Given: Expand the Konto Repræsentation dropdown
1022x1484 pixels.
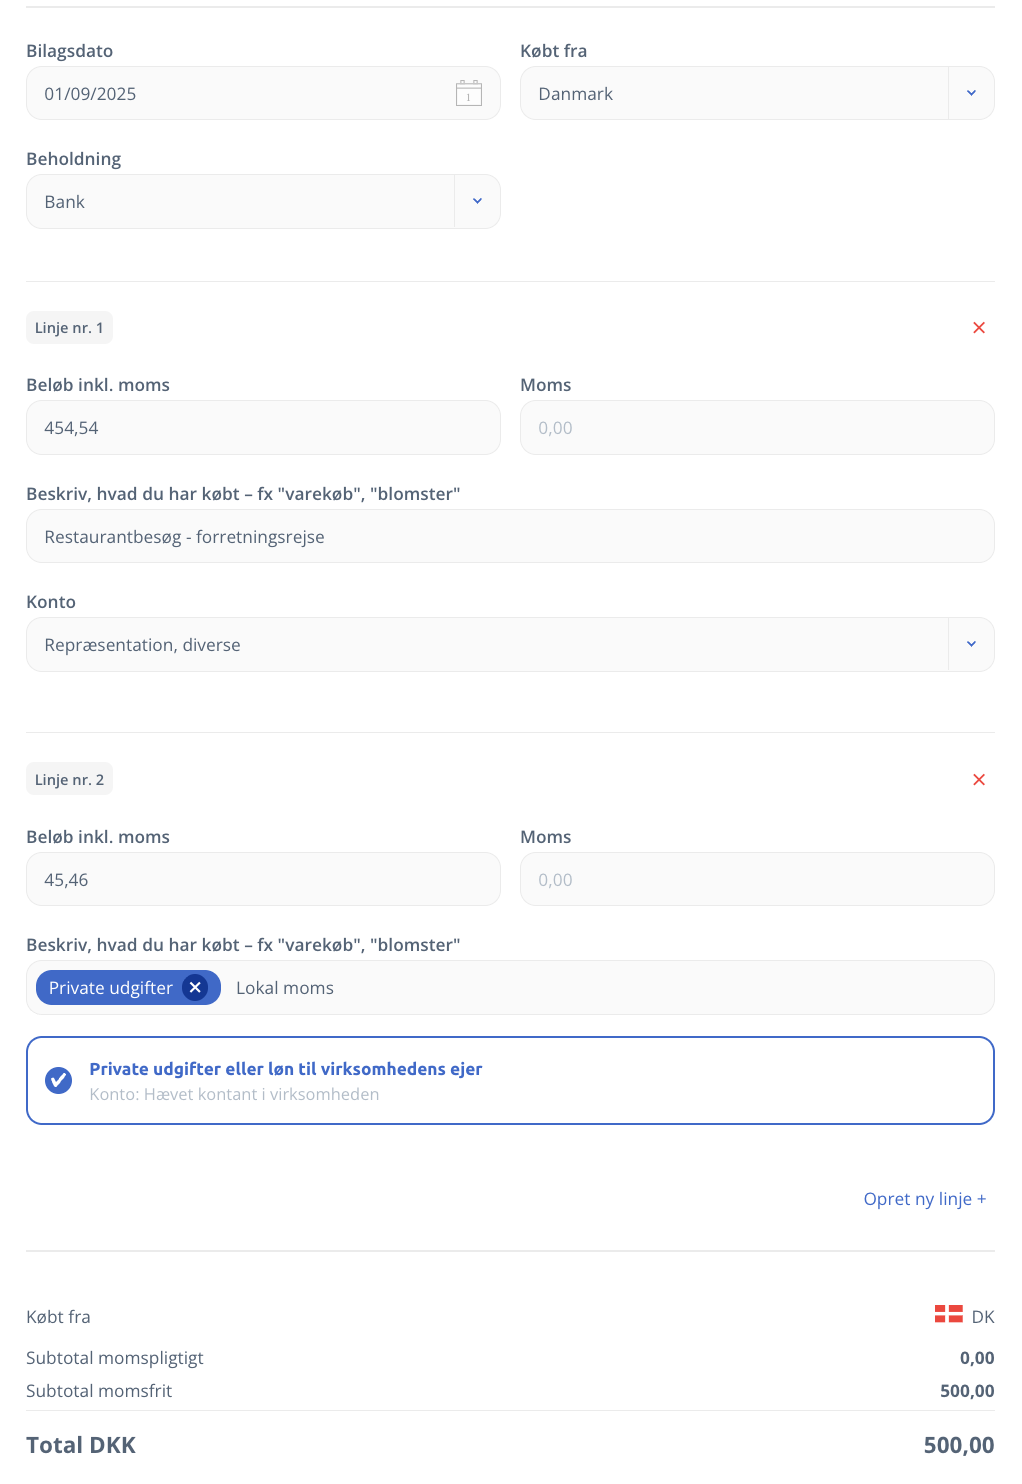Looking at the screenshot, I should (971, 644).
